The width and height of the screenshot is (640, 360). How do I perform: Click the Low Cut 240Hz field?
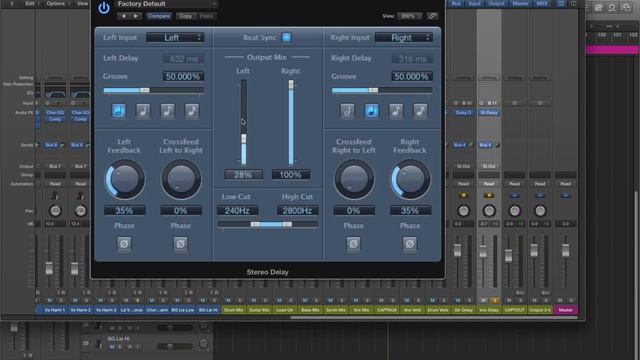[237, 211]
